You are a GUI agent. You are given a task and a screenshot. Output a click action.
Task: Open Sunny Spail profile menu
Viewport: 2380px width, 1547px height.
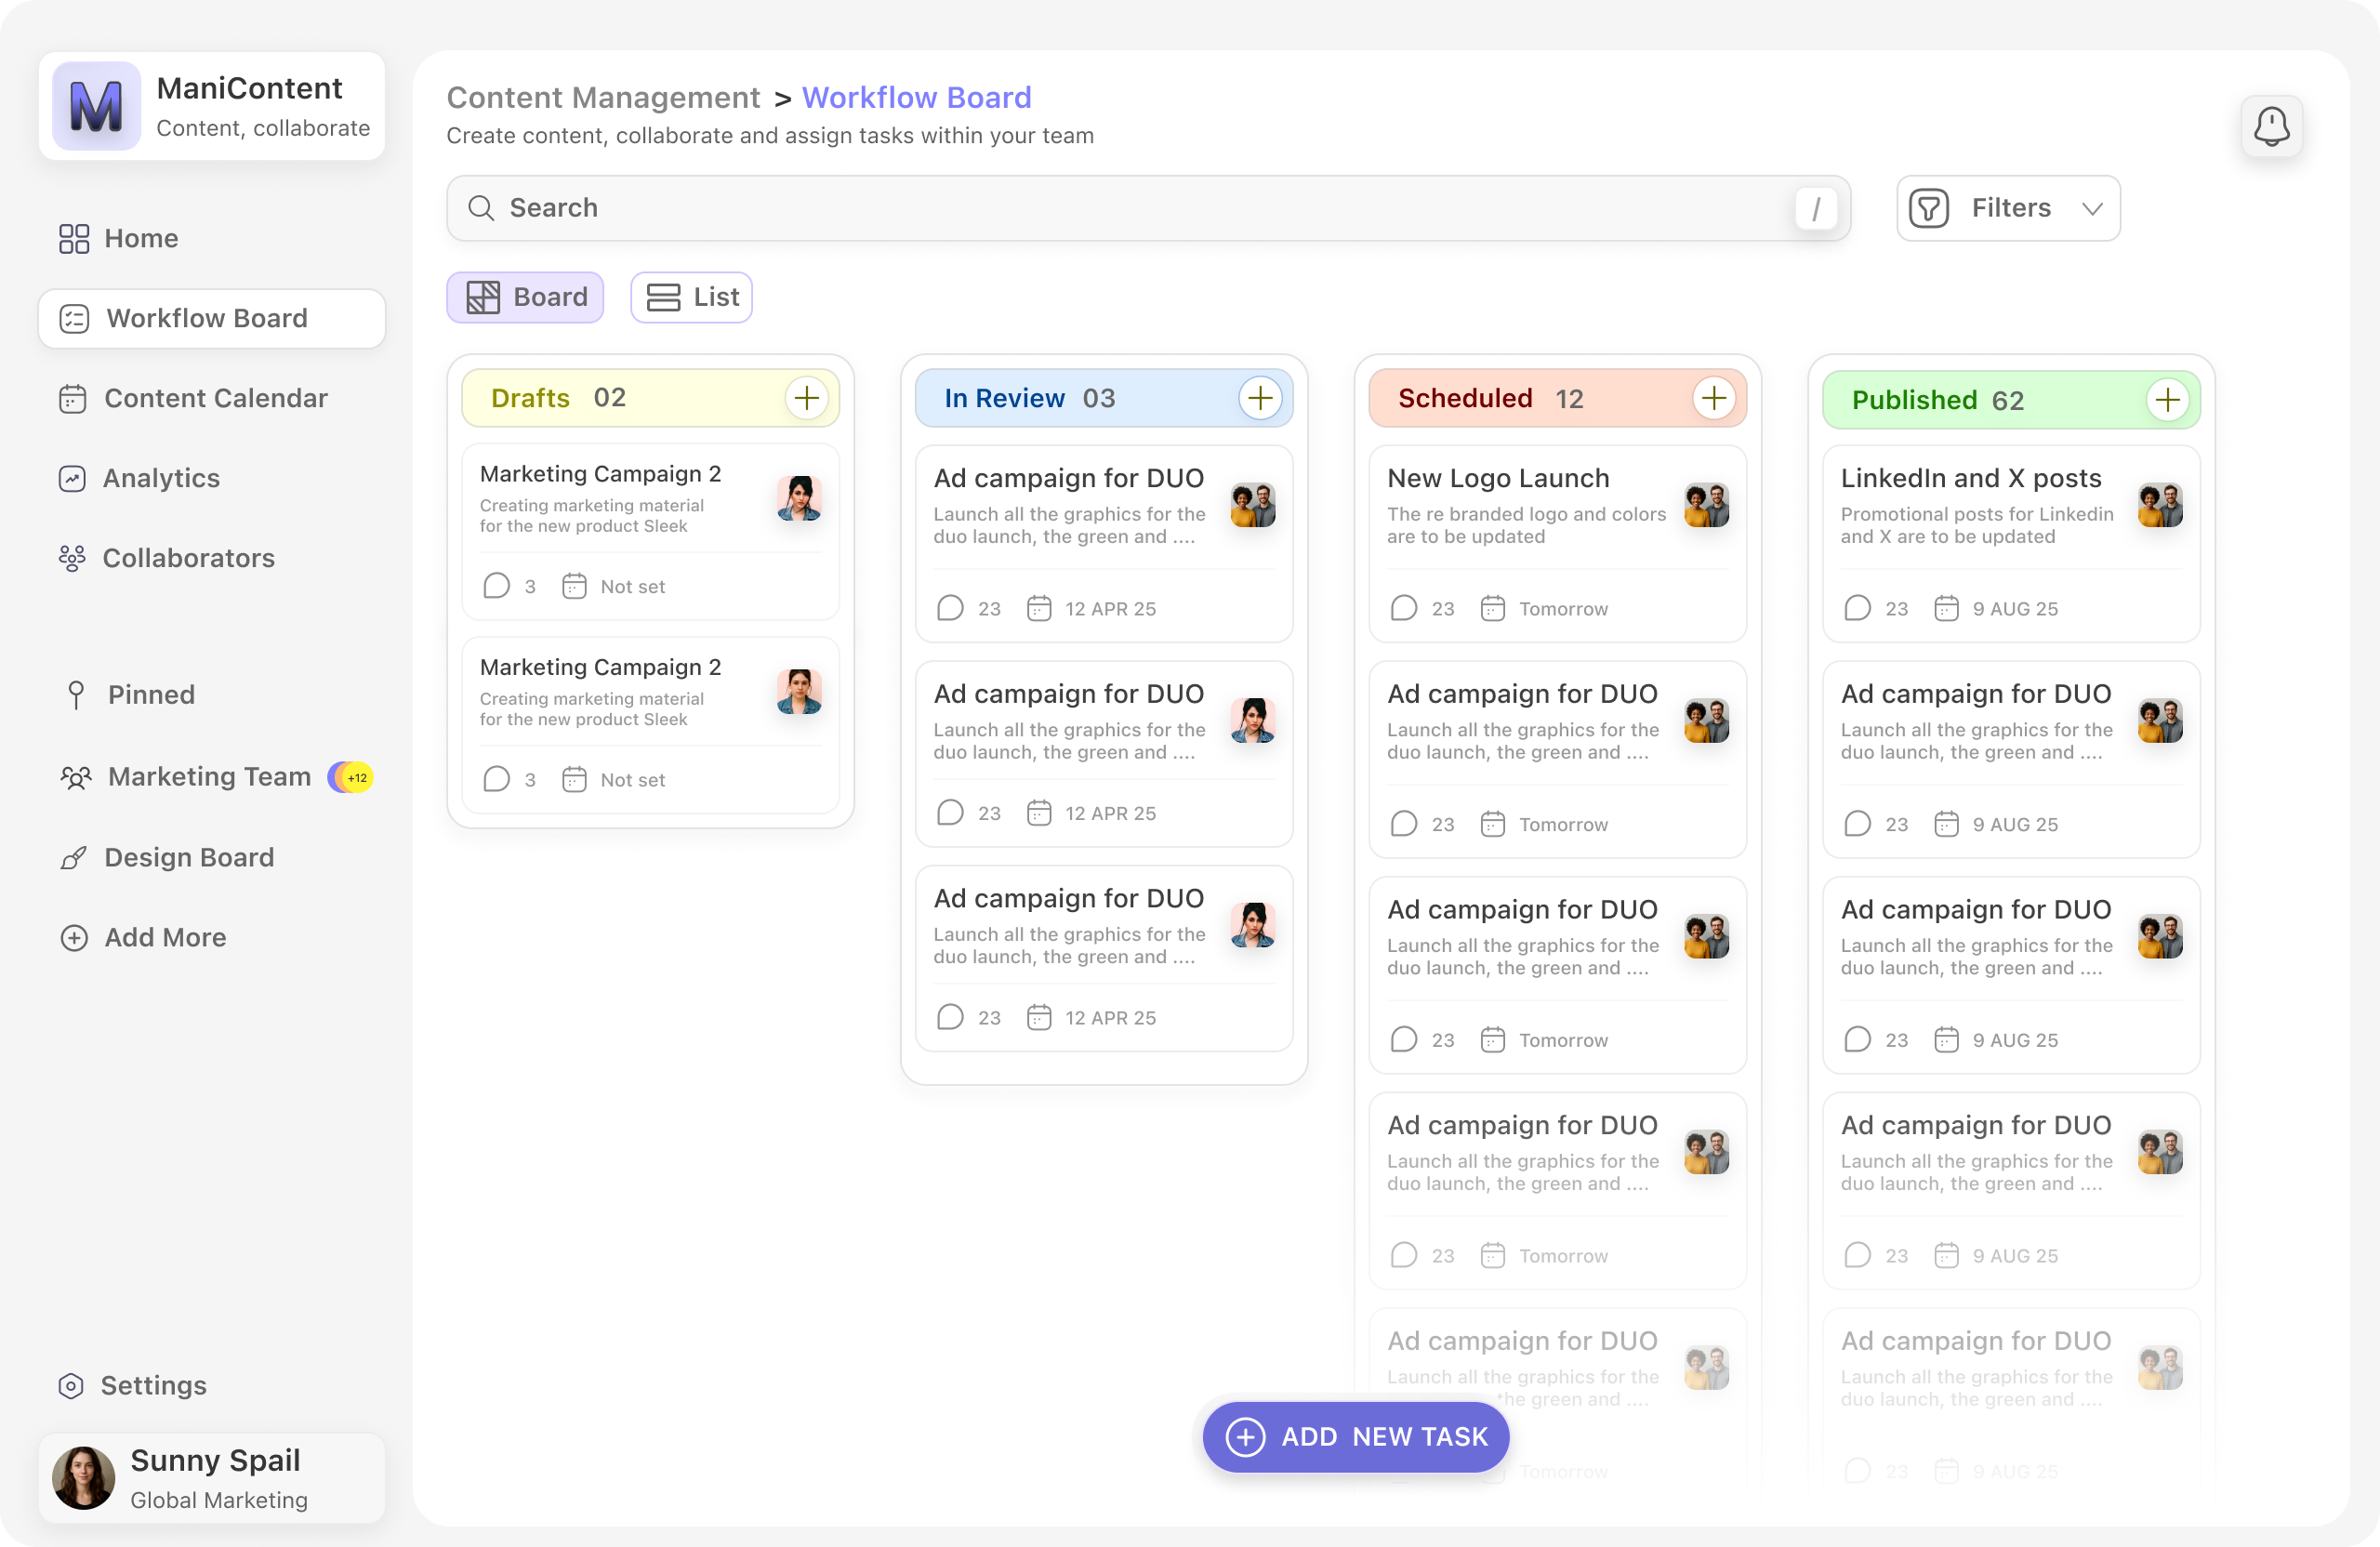(x=212, y=1478)
